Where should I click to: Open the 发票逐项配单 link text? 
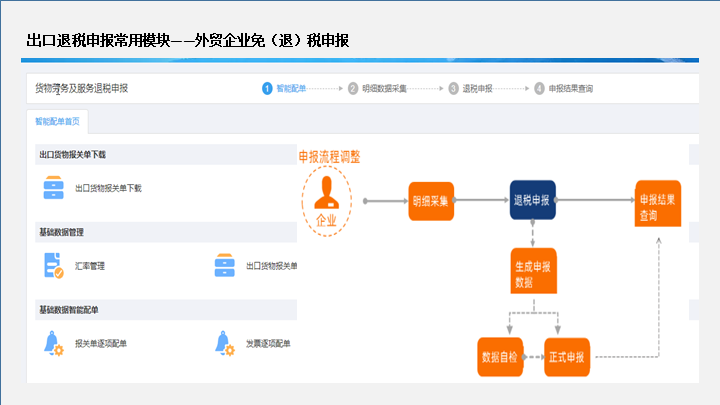pyautogui.click(x=268, y=343)
